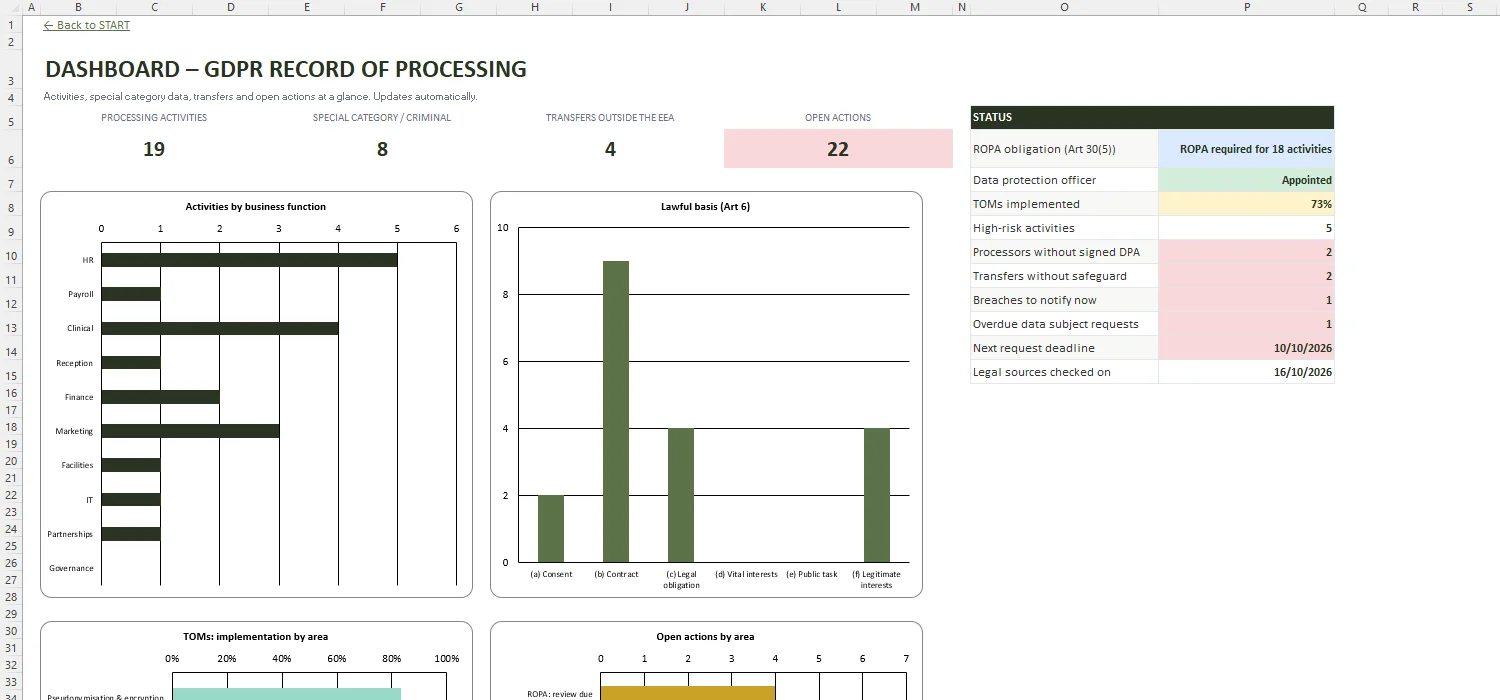This screenshot has width=1500, height=700.
Task: Select the Marketing bar in the business function chart
Action: coord(190,431)
